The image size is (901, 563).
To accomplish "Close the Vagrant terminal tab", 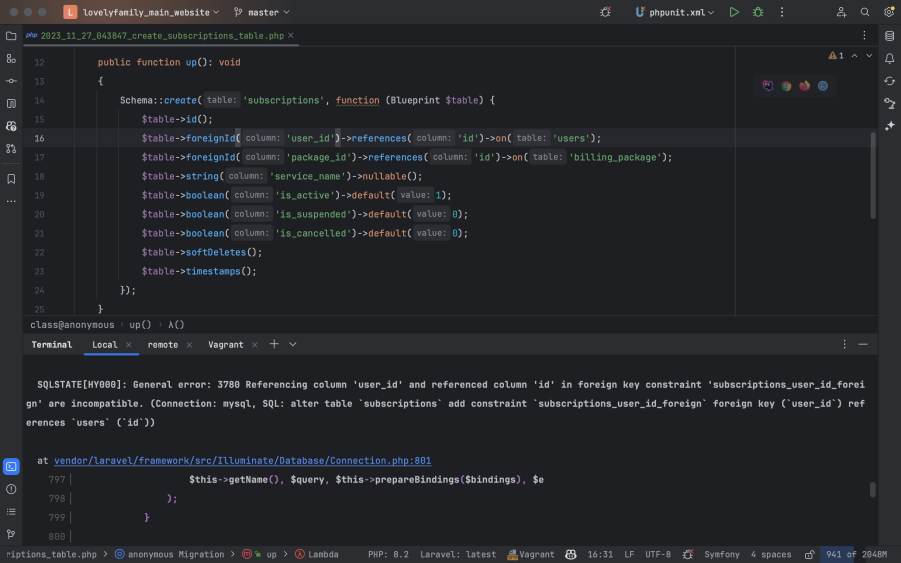I will point(255,345).
